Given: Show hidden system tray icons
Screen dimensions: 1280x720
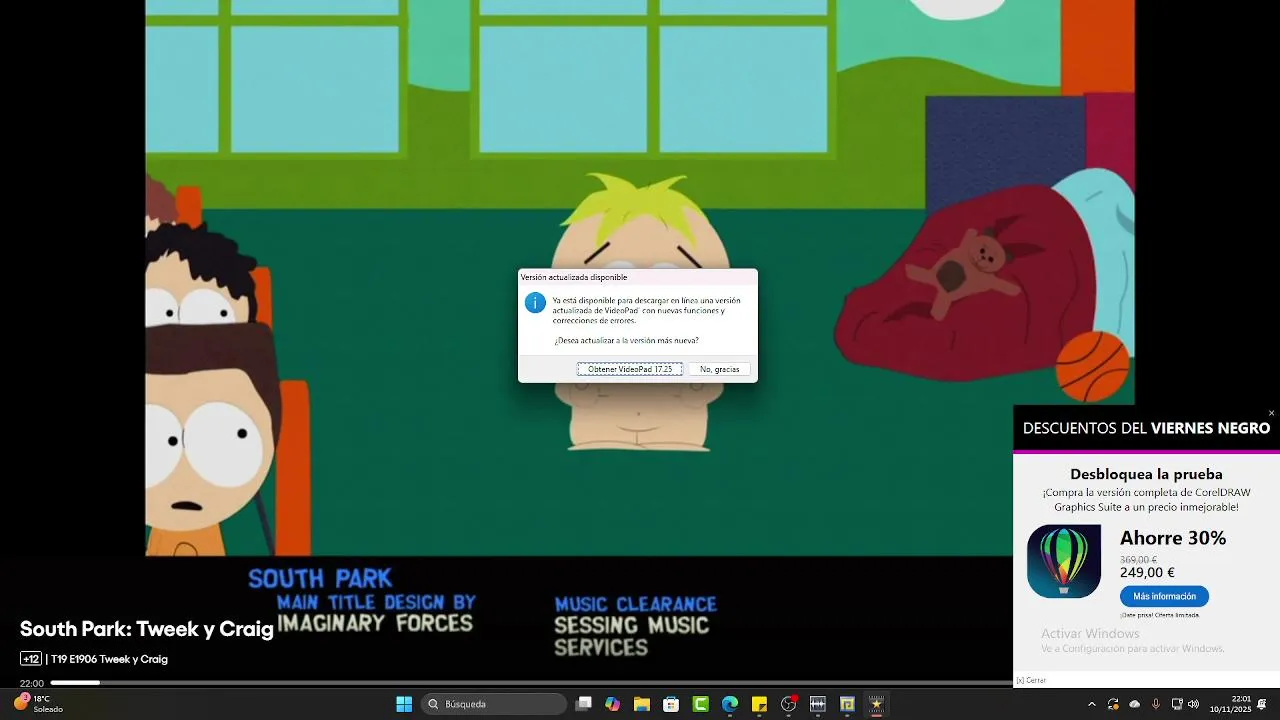Looking at the screenshot, I should coord(1091,704).
